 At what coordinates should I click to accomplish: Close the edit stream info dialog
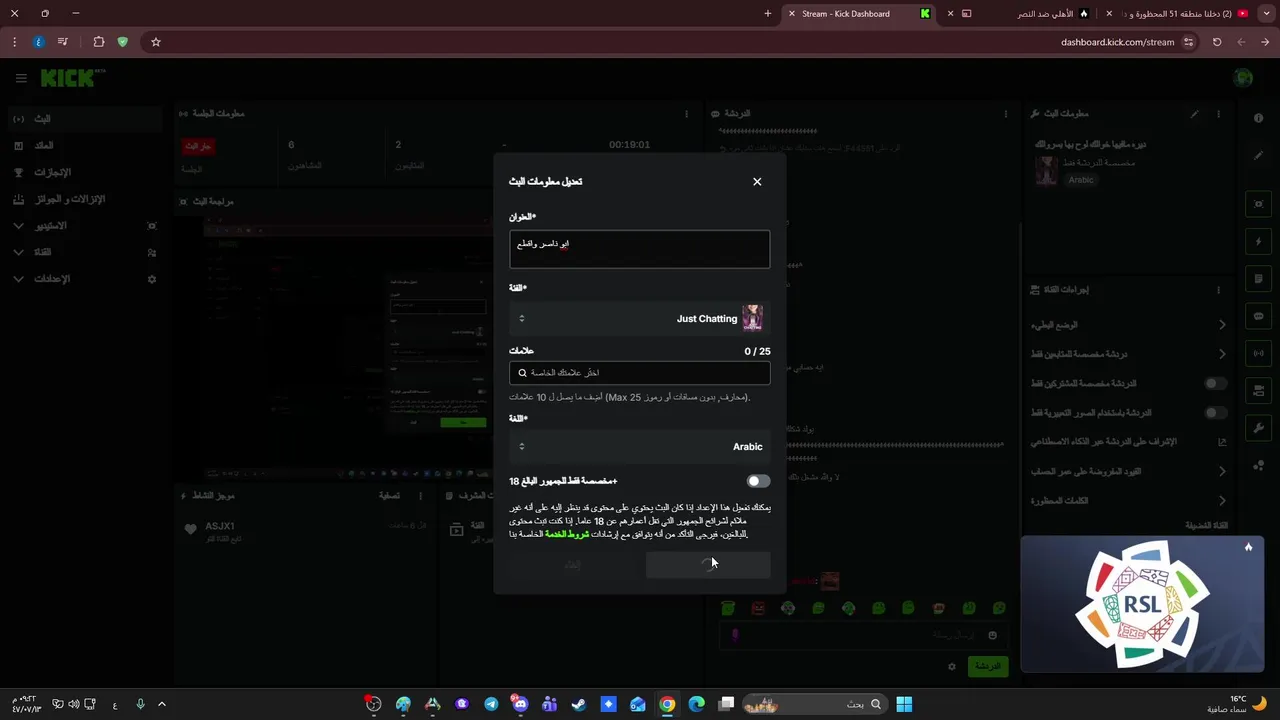[757, 181]
